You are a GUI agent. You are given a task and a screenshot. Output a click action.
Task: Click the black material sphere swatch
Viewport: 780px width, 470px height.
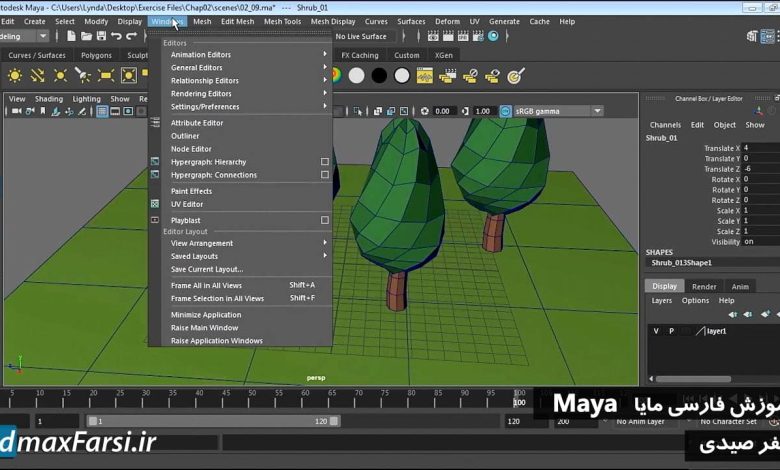click(379, 76)
